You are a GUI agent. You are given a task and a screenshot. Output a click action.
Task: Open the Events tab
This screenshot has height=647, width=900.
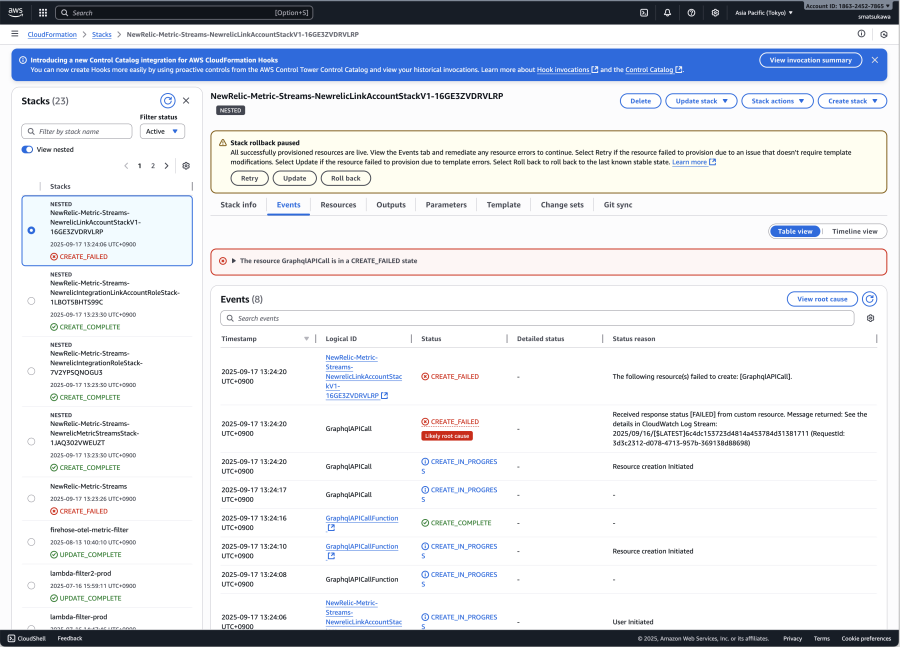click(x=289, y=205)
